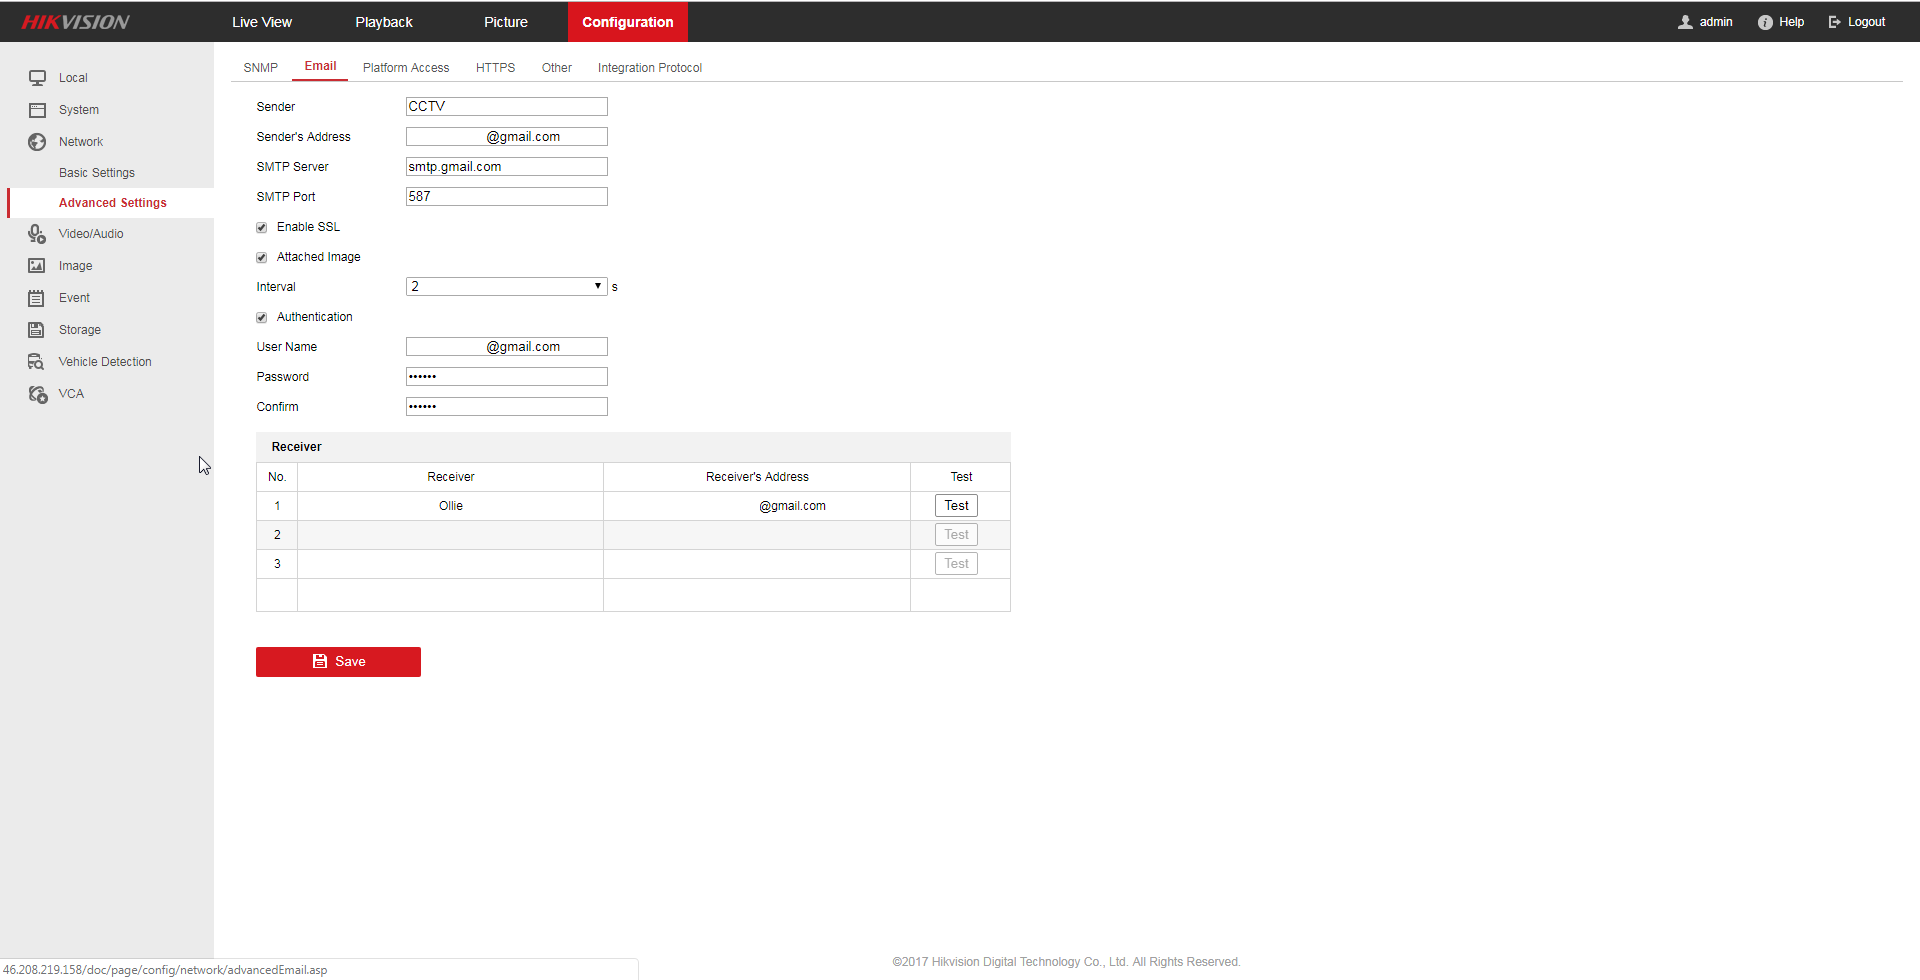Toggle the Authentication checkbox

point(262,318)
